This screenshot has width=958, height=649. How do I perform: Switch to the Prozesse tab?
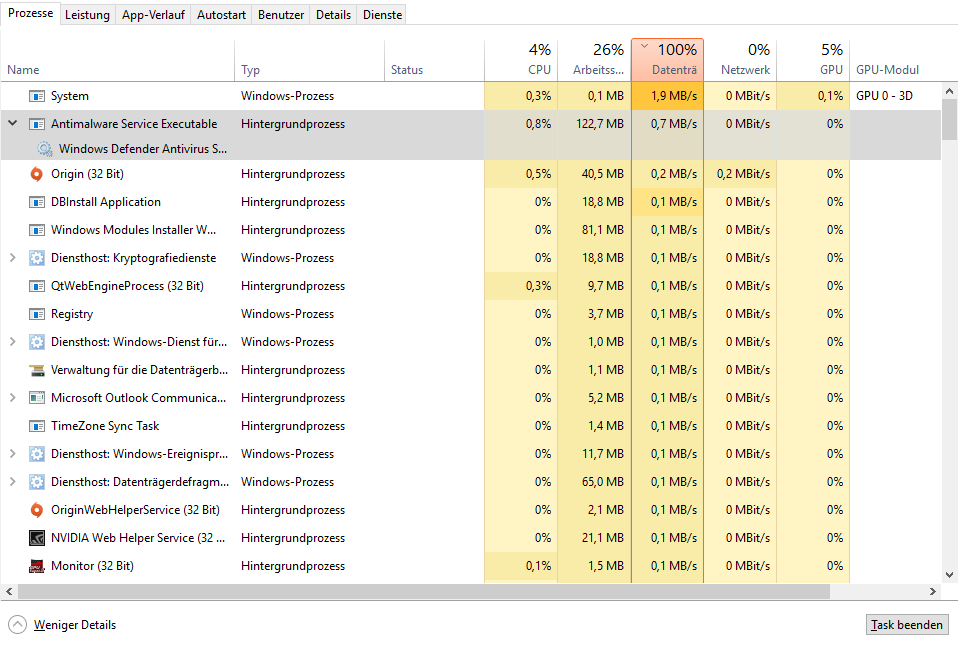(31, 13)
